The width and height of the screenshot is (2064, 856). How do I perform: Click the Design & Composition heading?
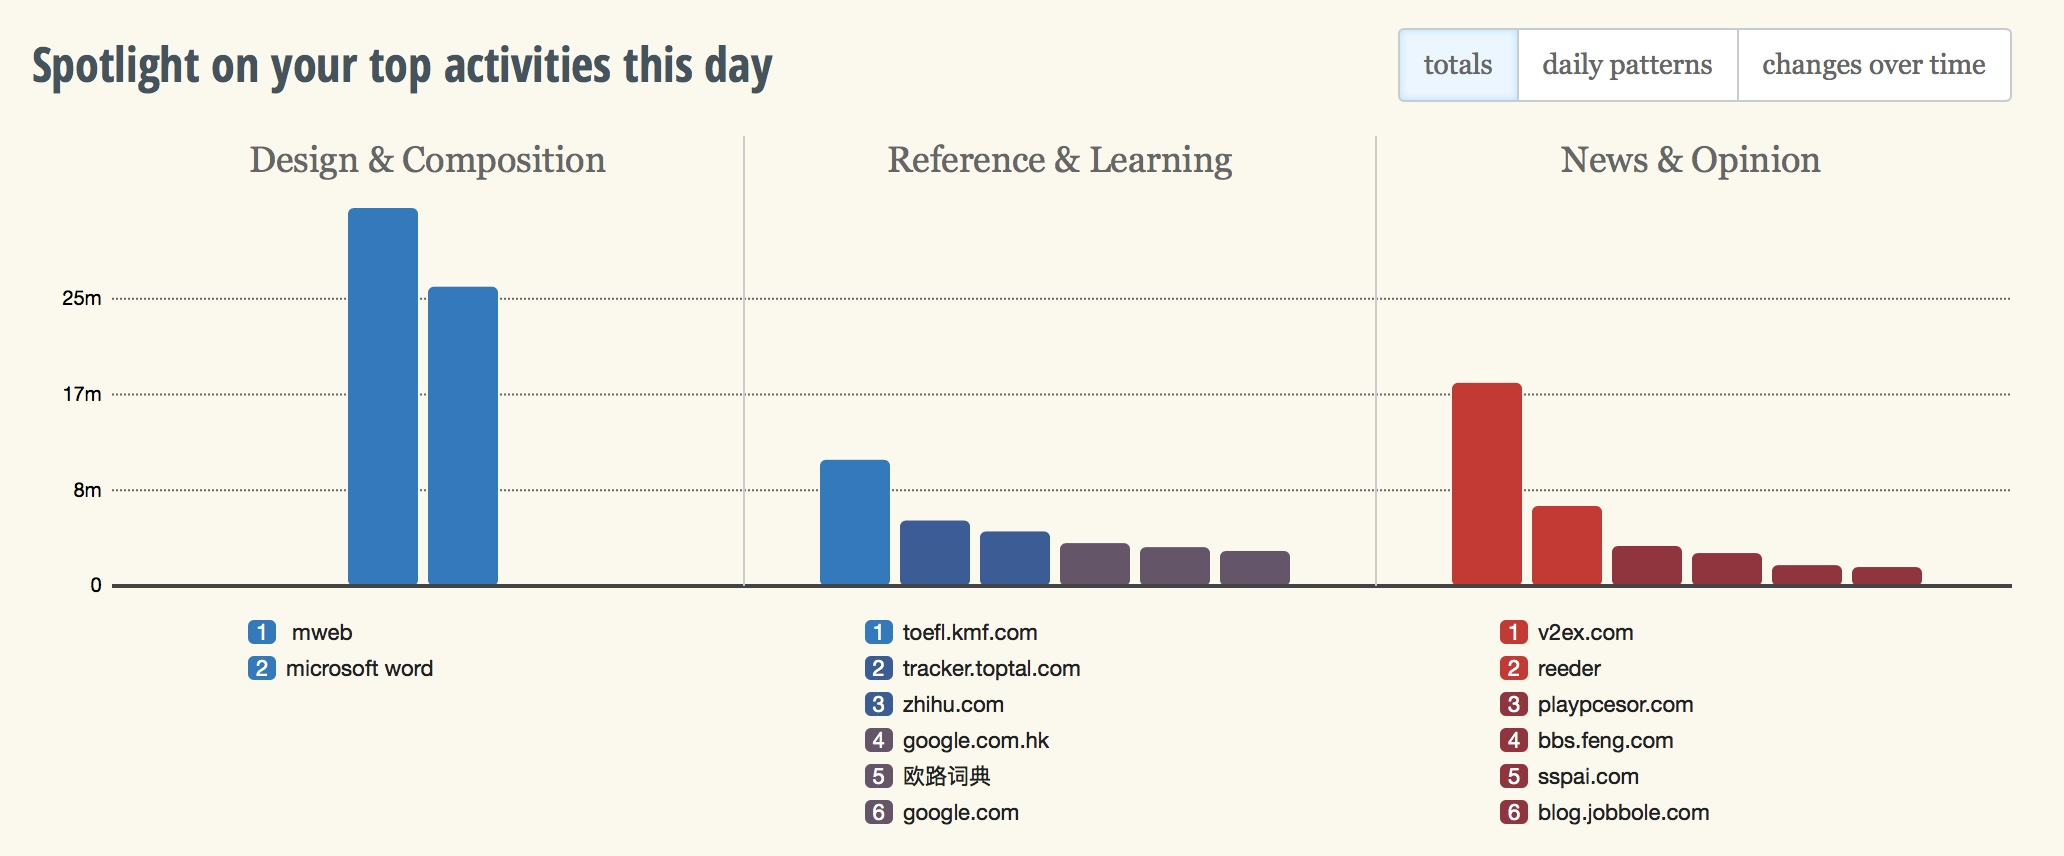click(x=427, y=160)
